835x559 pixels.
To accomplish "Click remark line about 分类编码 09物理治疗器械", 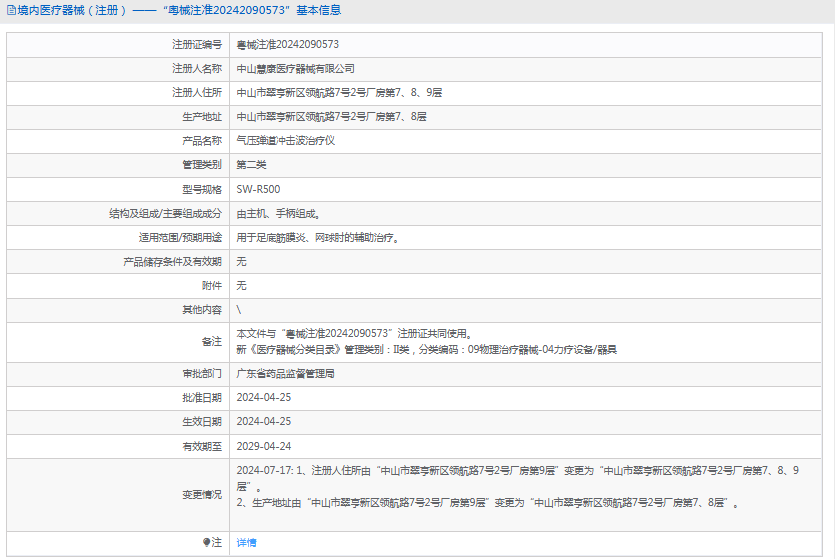I will tap(427, 350).
